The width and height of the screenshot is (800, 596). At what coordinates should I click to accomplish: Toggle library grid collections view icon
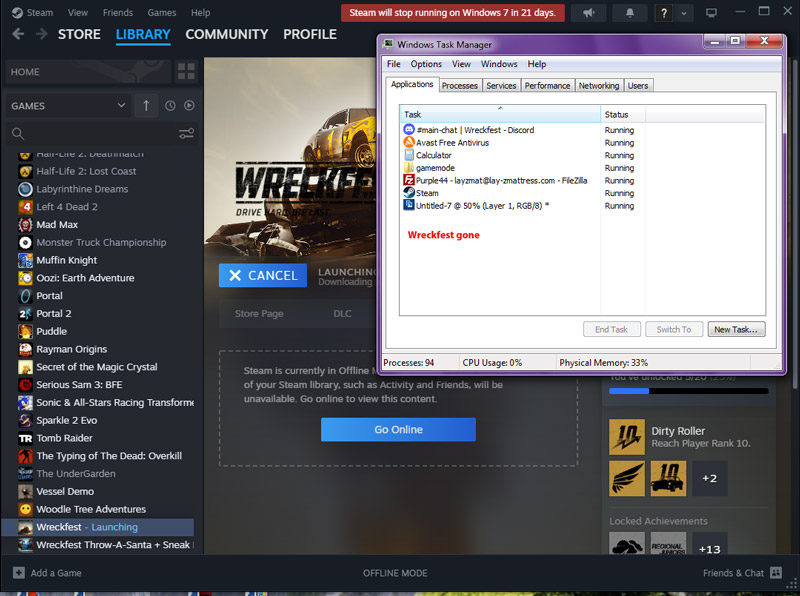tap(186, 71)
